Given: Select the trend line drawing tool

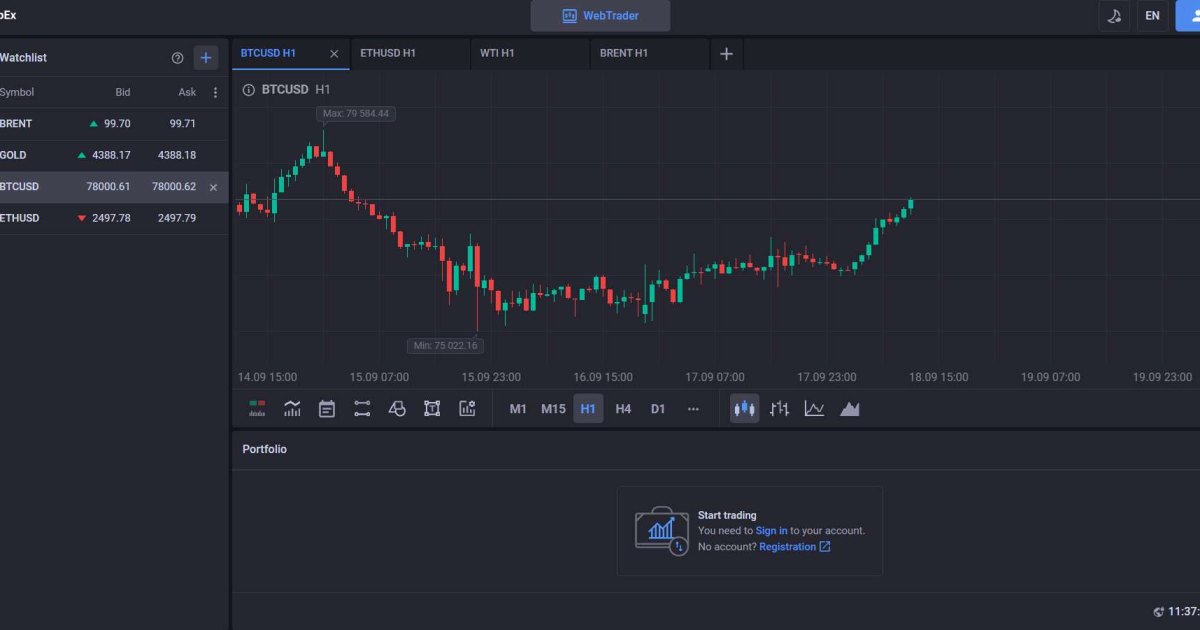Looking at the screenshot, I should pyautogui.click(x=362, y=408).
